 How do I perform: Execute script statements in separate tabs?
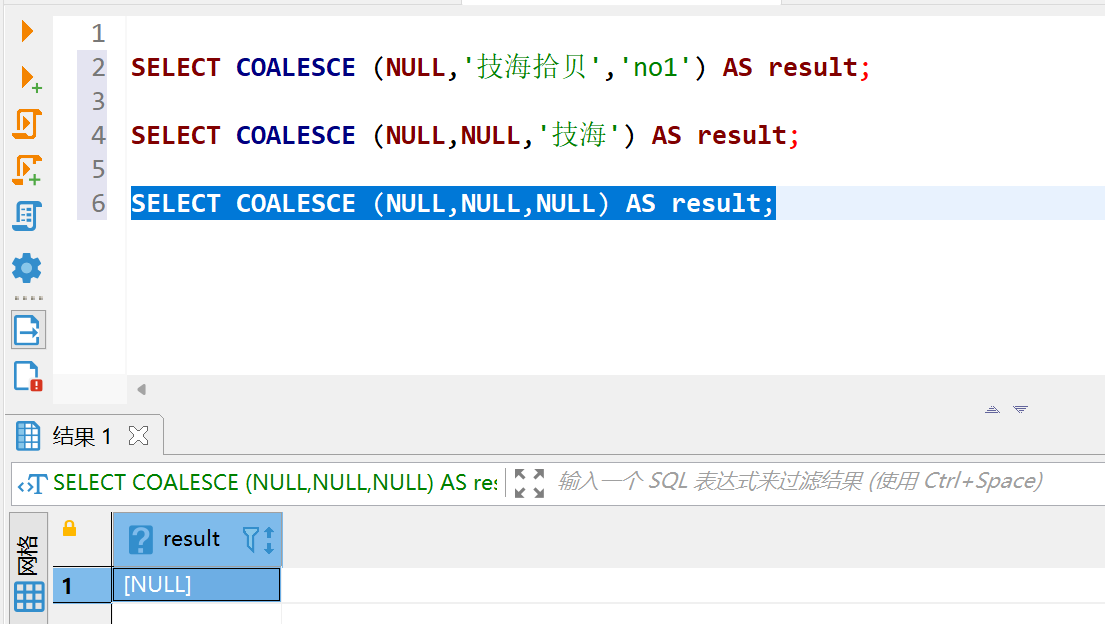click(x=27, y=171)
